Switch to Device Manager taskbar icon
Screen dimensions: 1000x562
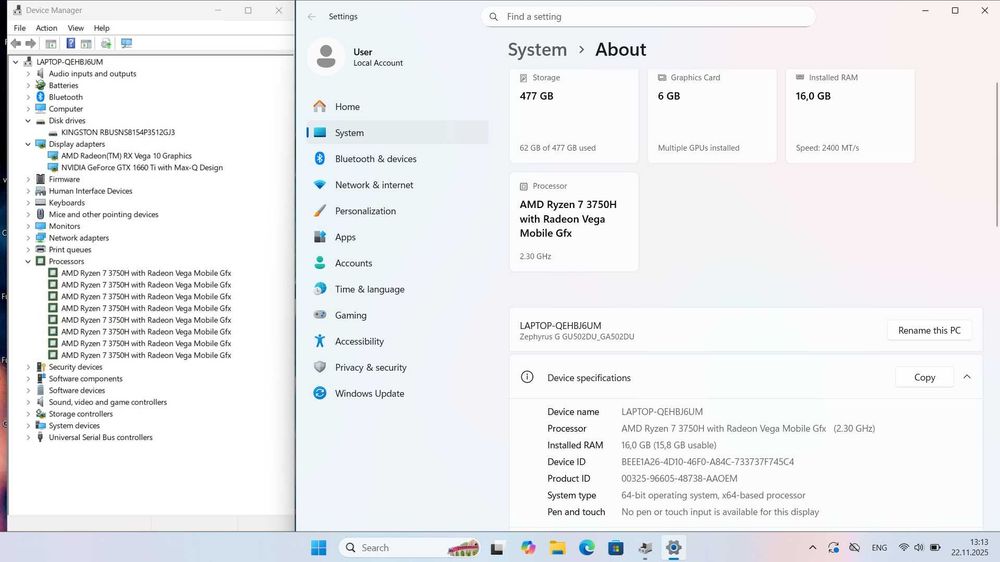[x=645, y=547]
